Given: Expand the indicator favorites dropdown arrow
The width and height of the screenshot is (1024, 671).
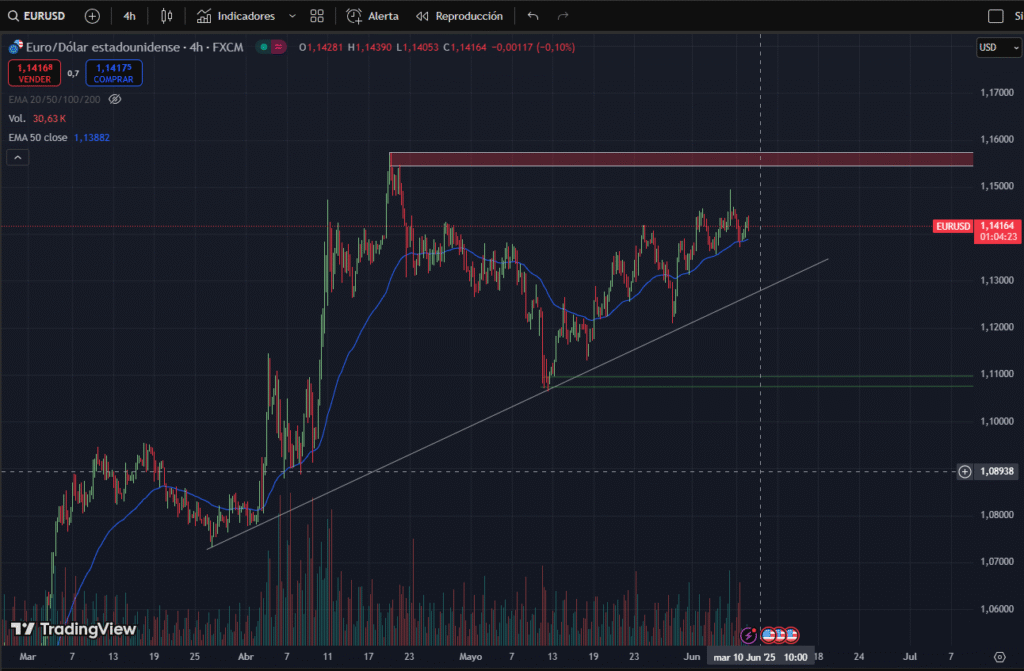Looking at the screenshot, I should click(x=292, y=16).
